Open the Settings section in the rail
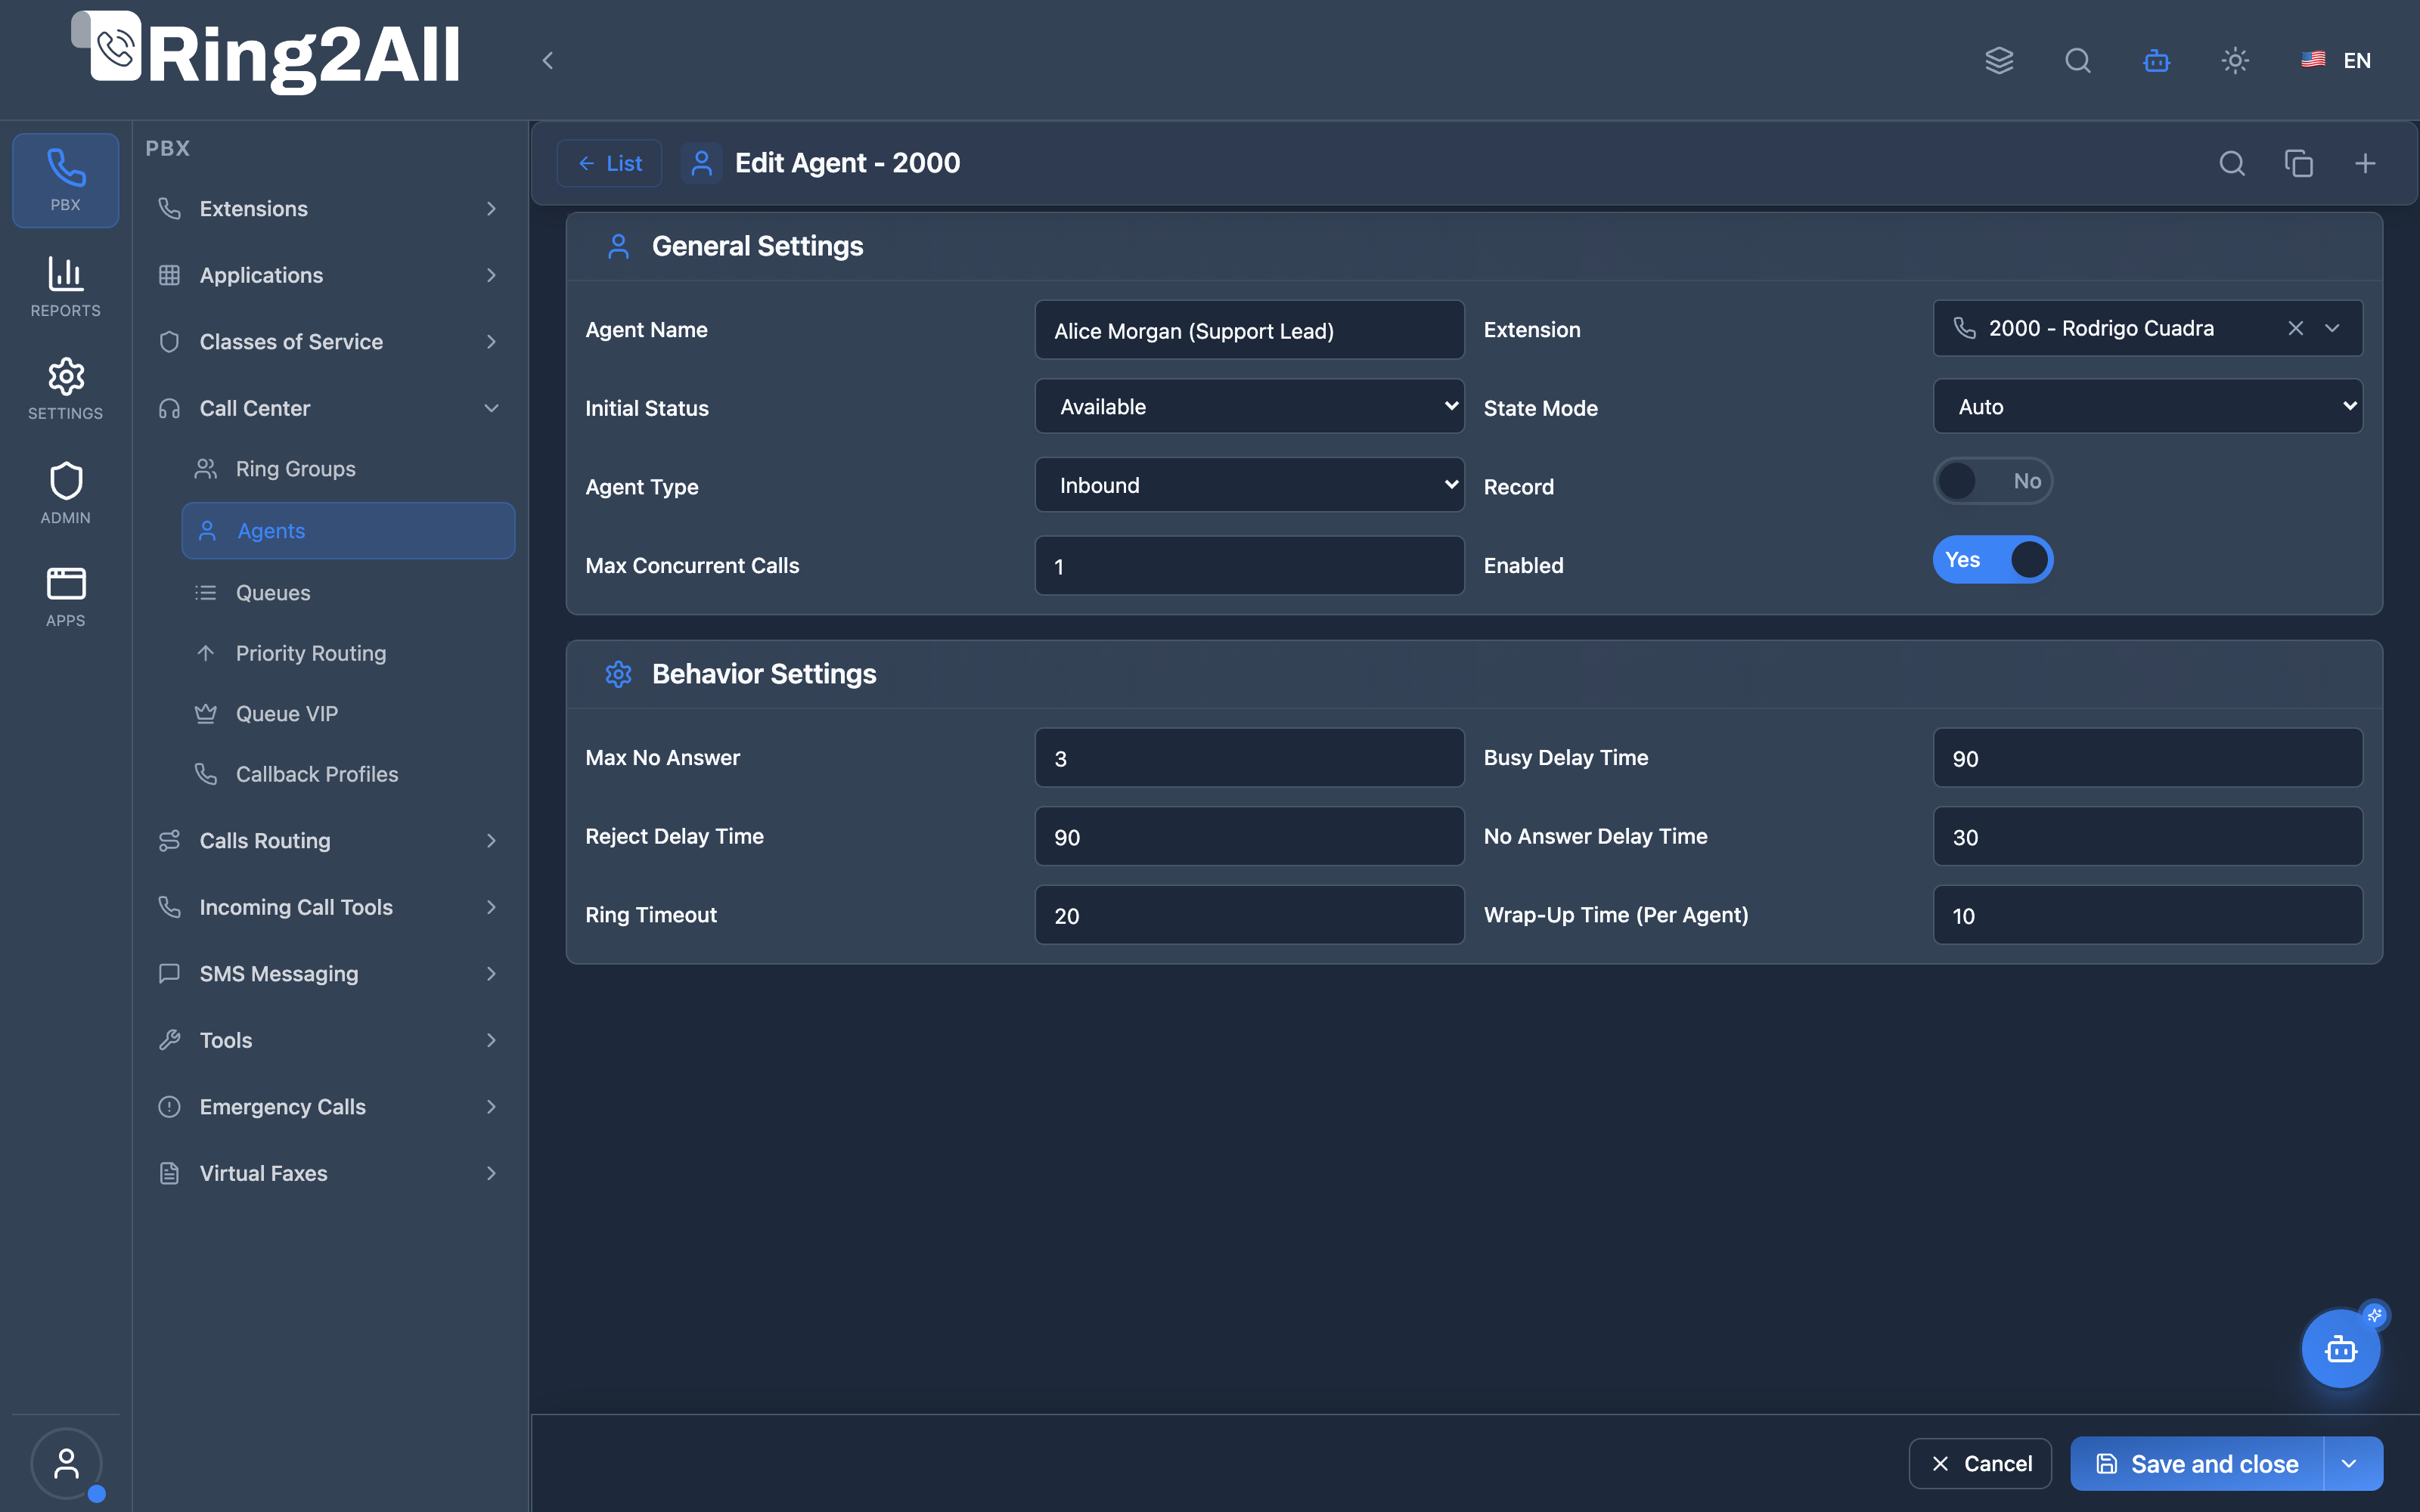This screenshot has height=1512, width=2420. pyautogui.click(x=66, y=389)
